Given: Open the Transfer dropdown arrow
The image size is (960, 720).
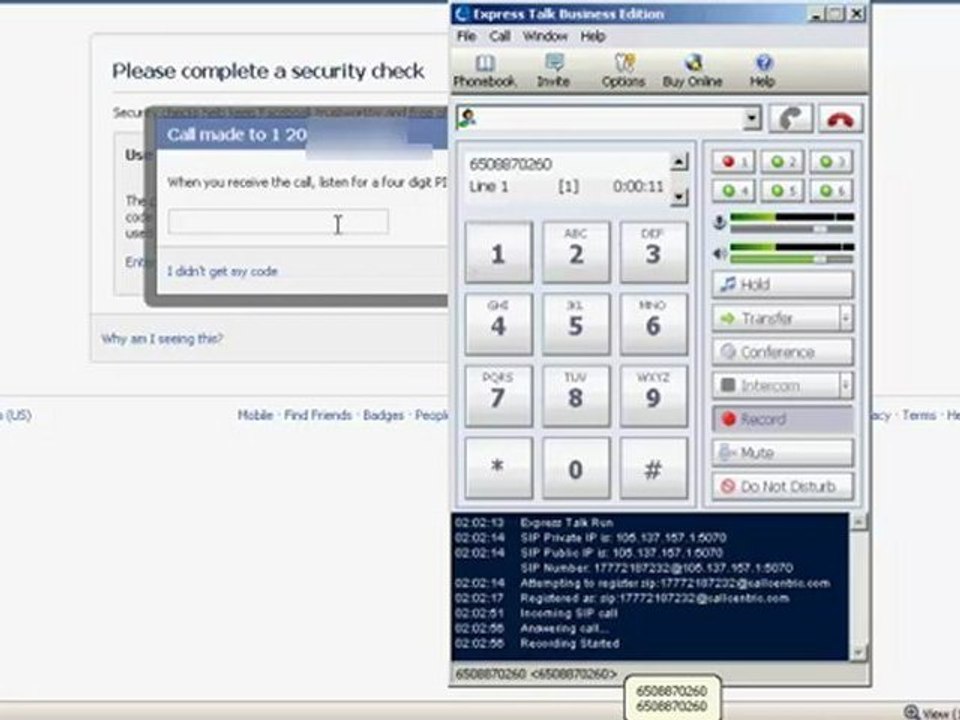Looking at the screenshot, I should tap(846, 318).
